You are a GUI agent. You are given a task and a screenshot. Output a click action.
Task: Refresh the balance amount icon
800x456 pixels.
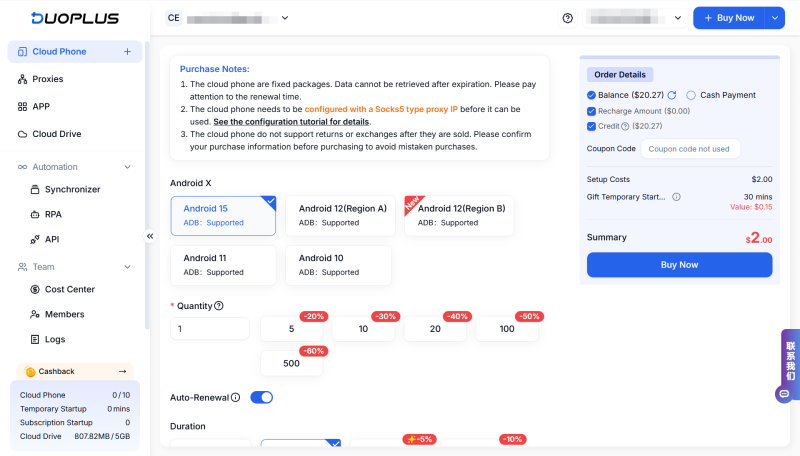click(672, 95)
